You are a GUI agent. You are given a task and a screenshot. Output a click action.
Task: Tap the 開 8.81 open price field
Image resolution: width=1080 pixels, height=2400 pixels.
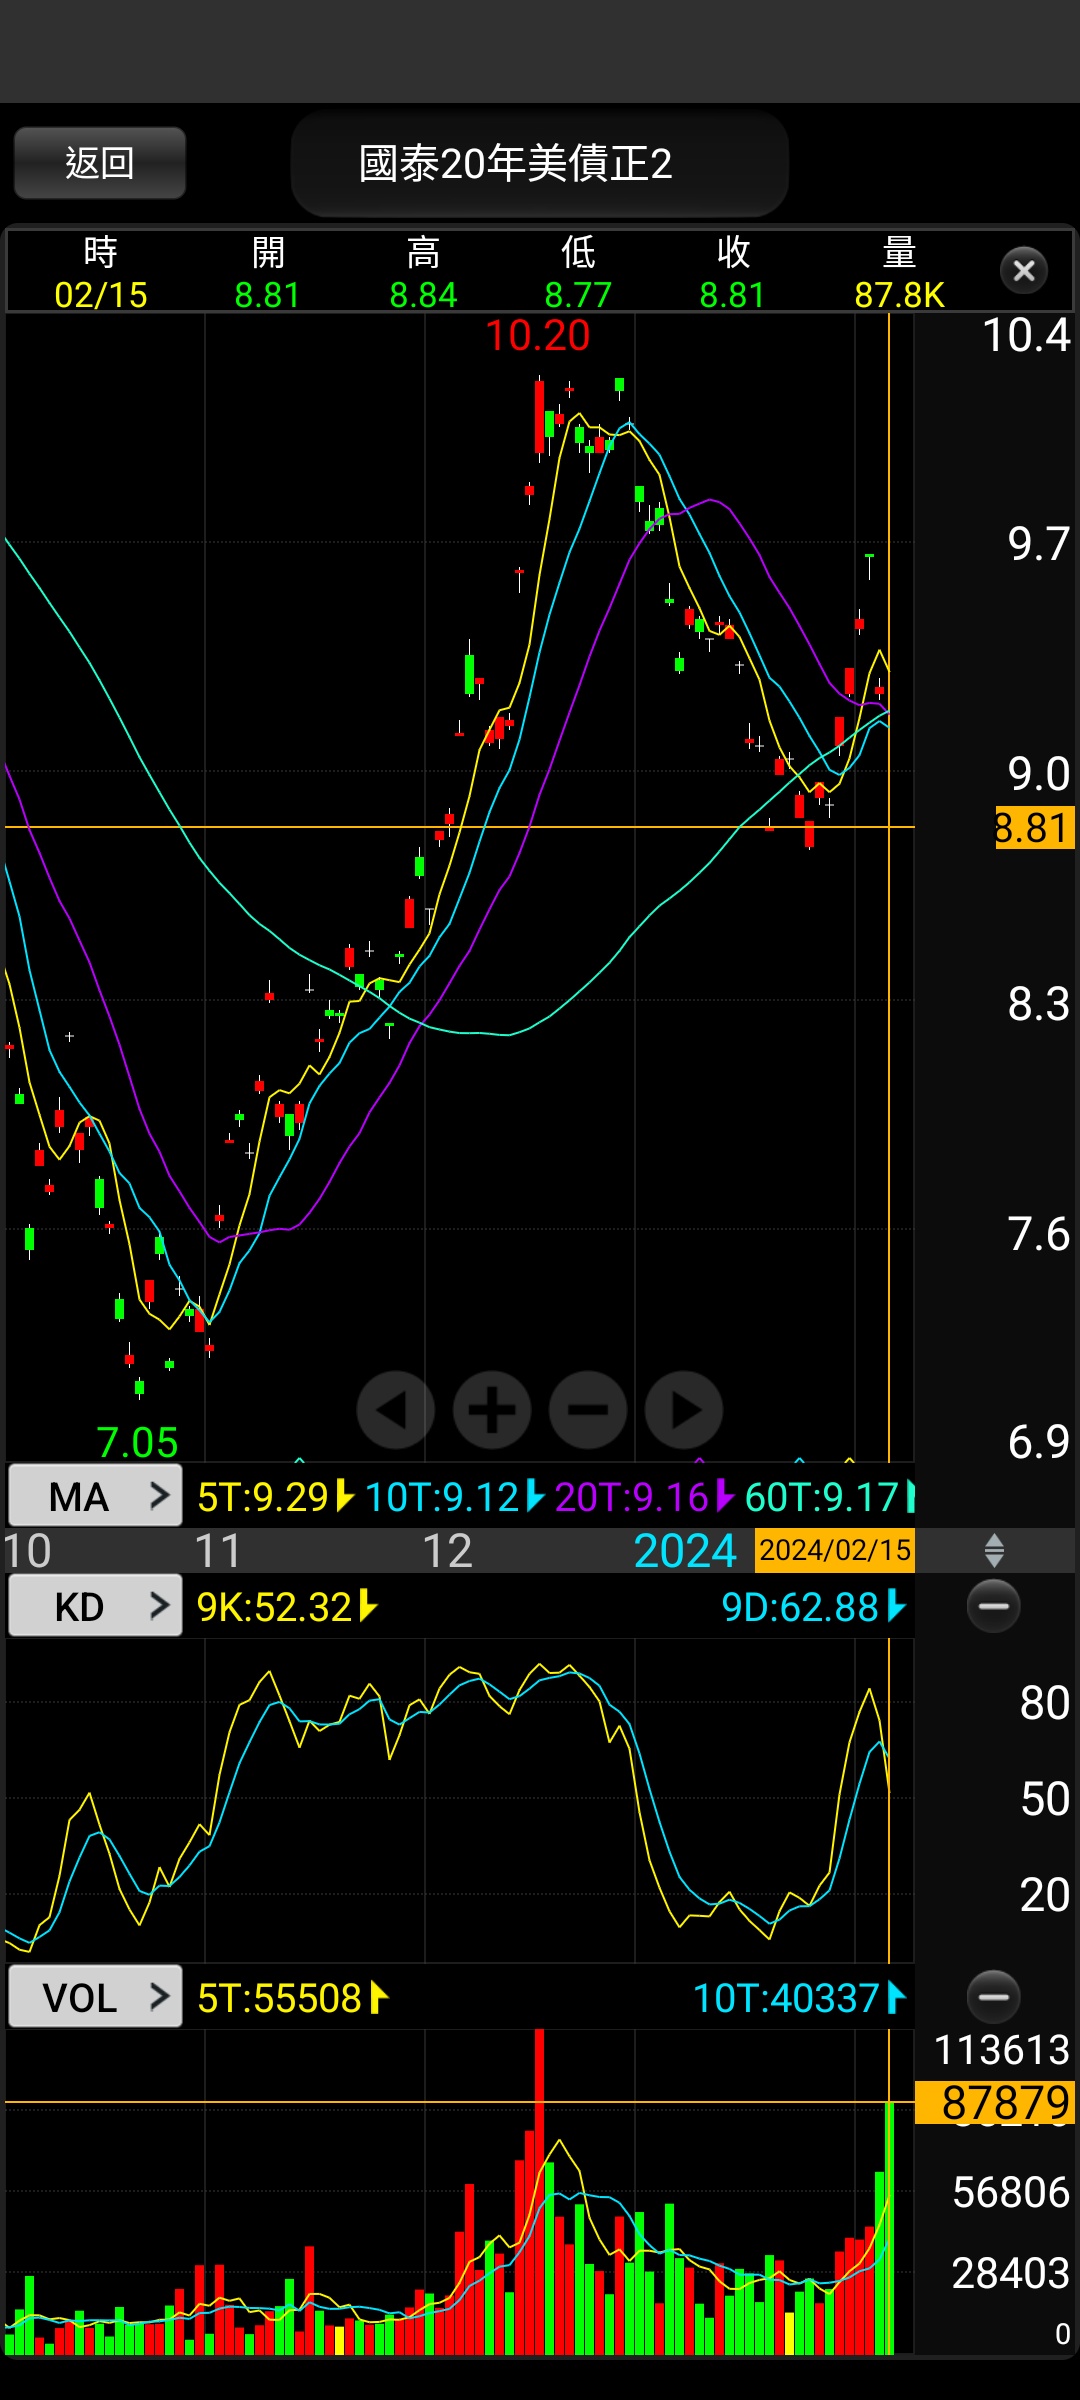click(x=268, y=273)
